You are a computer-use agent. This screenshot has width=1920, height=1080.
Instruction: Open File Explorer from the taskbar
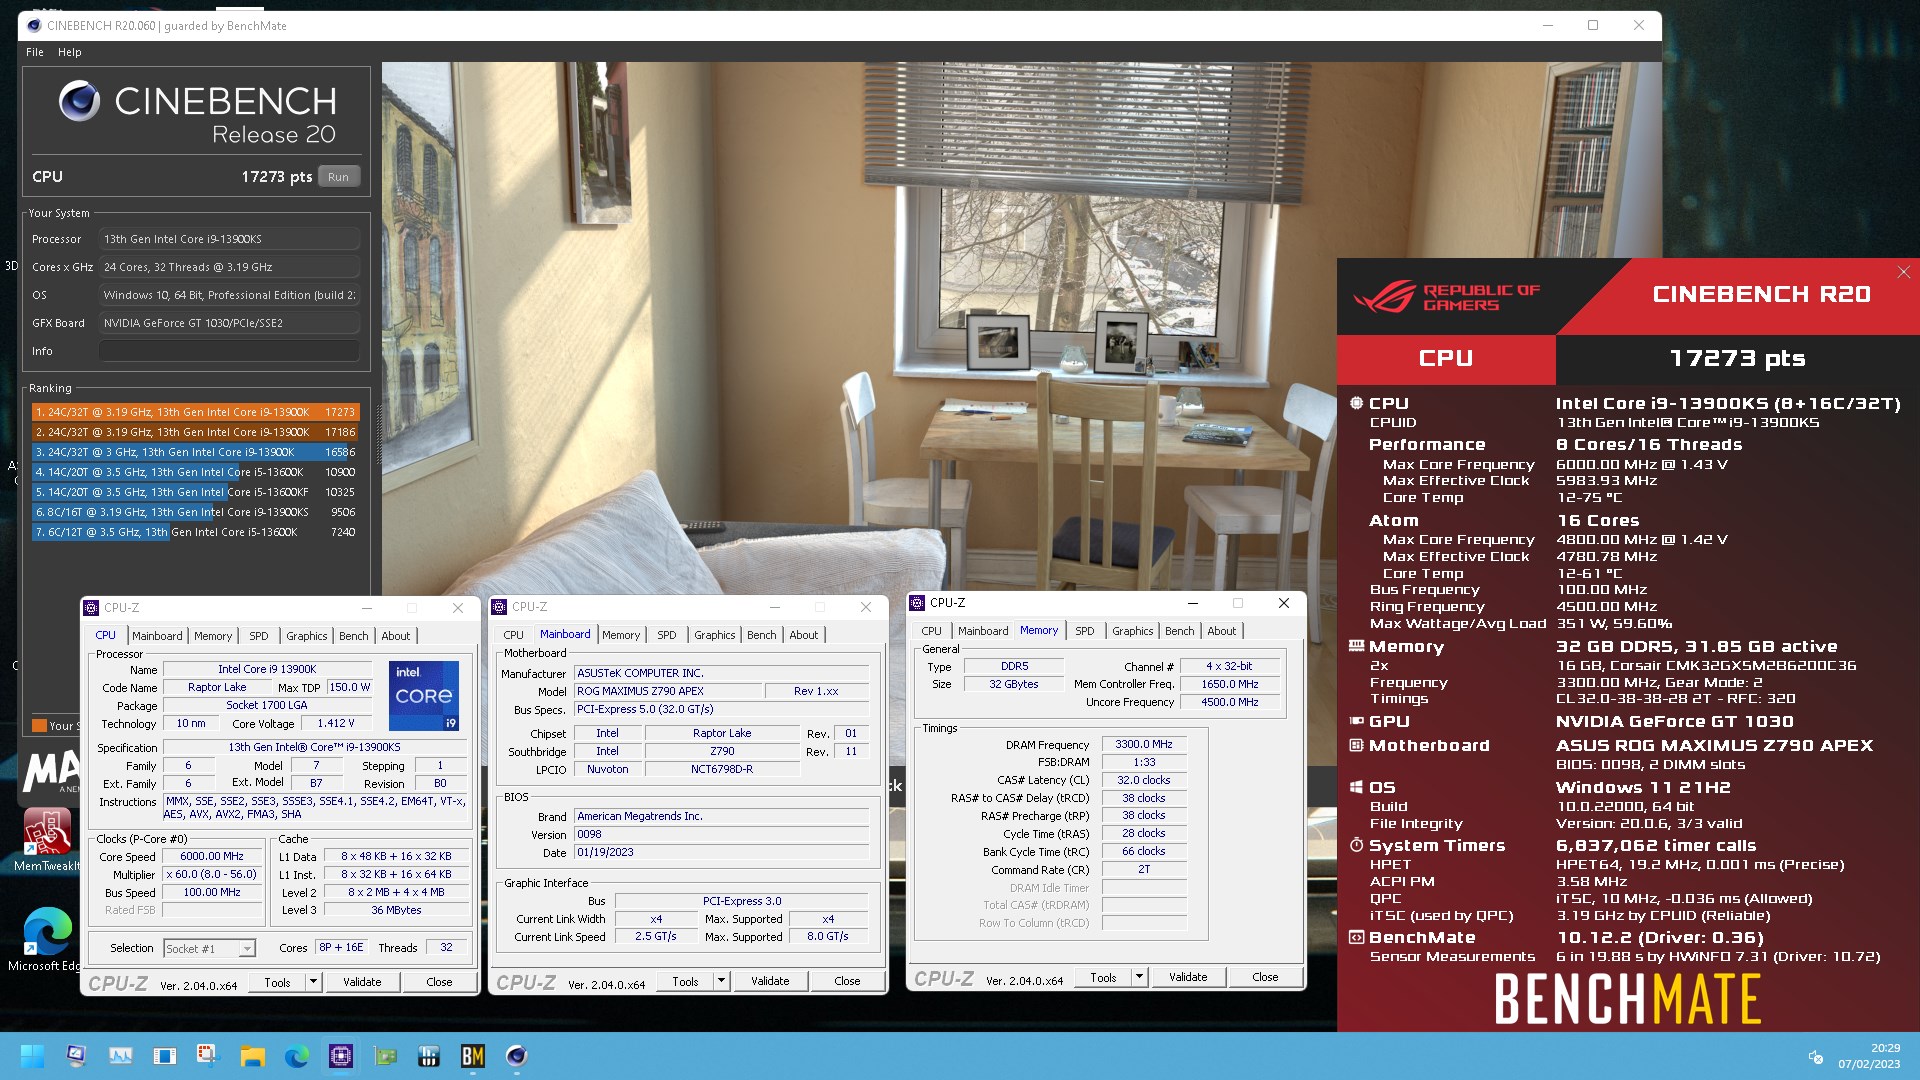click(252, 1056)
